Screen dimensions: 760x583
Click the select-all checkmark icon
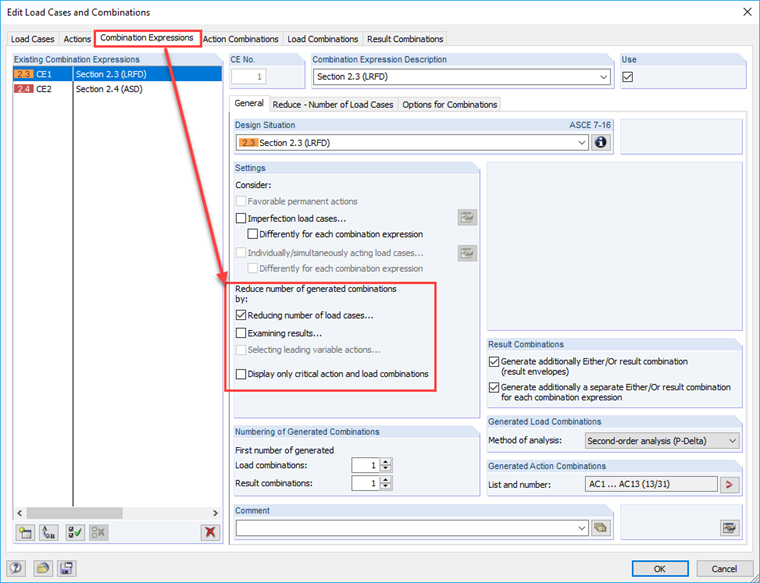[75, 533]
